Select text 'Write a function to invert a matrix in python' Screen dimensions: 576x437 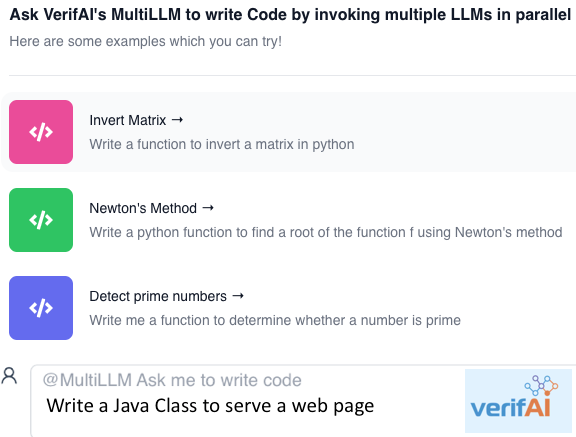(x=222, y=144)
